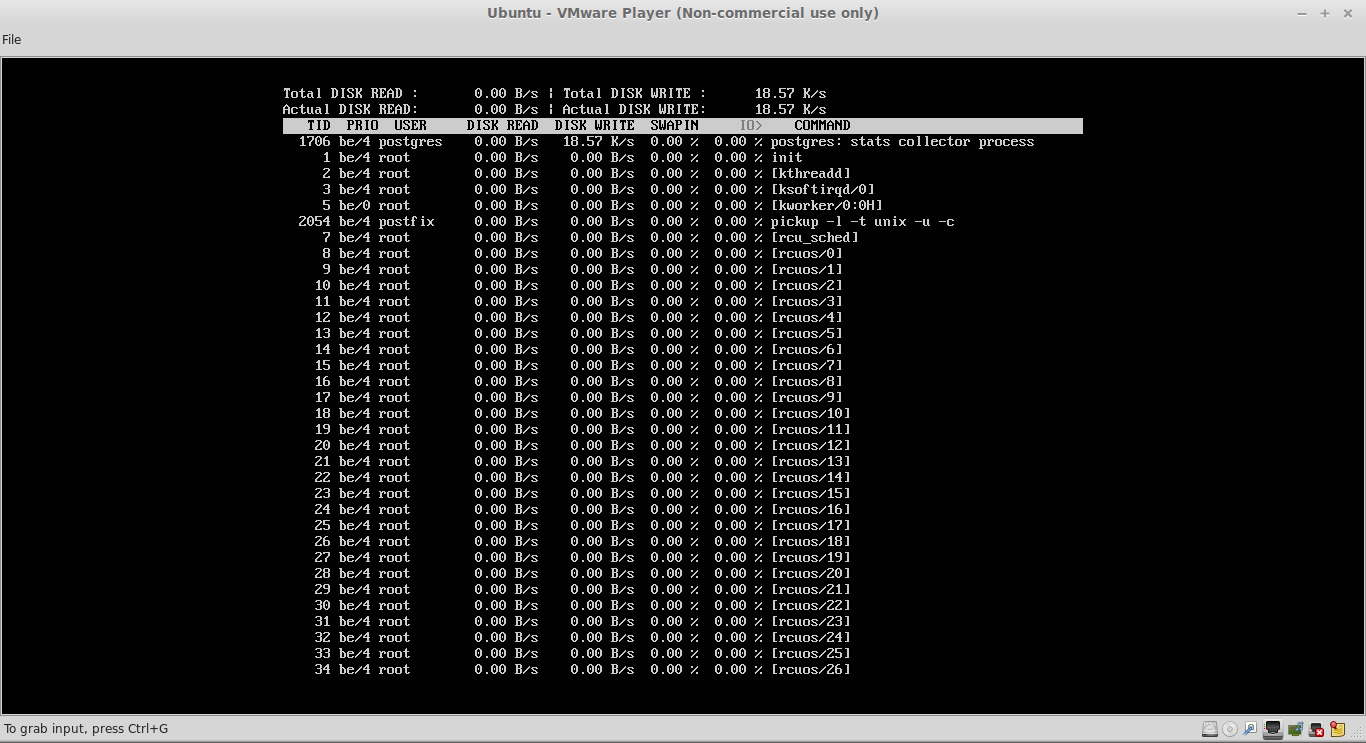Close the VMware Player window
Image resolution: width=1366 pixels, height=743 pixels.
[x=1349, y=13]
